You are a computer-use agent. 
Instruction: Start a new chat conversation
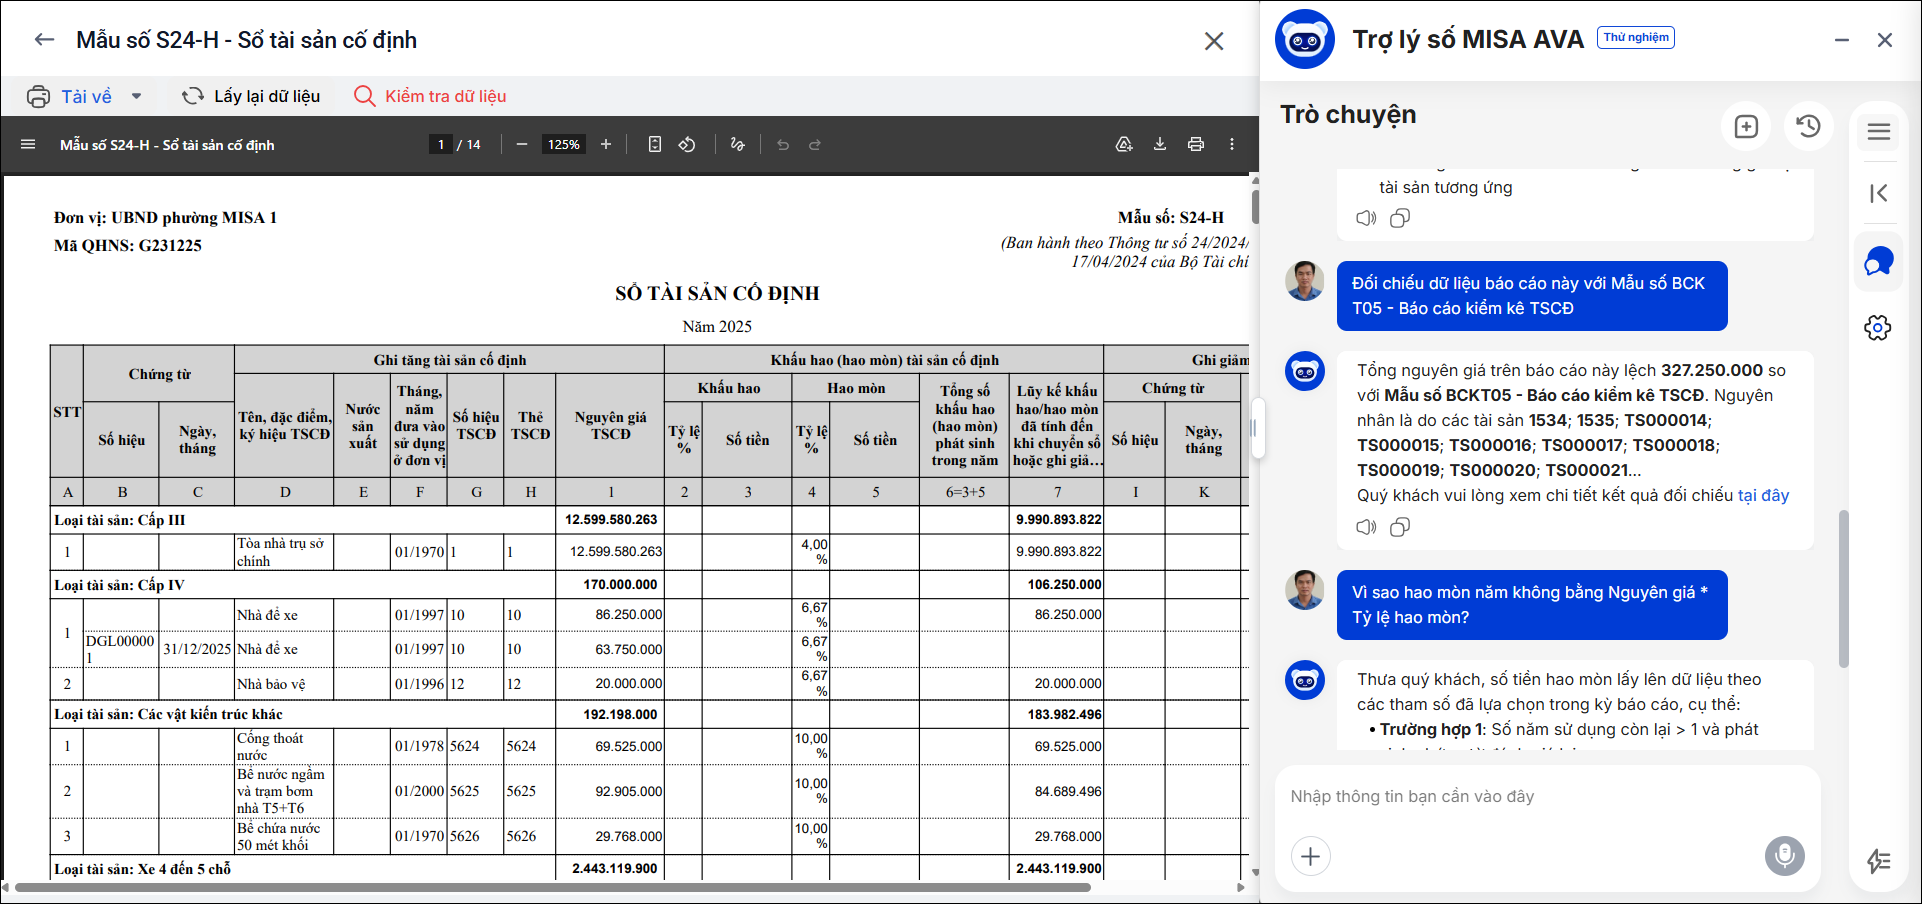point(1746,127)
